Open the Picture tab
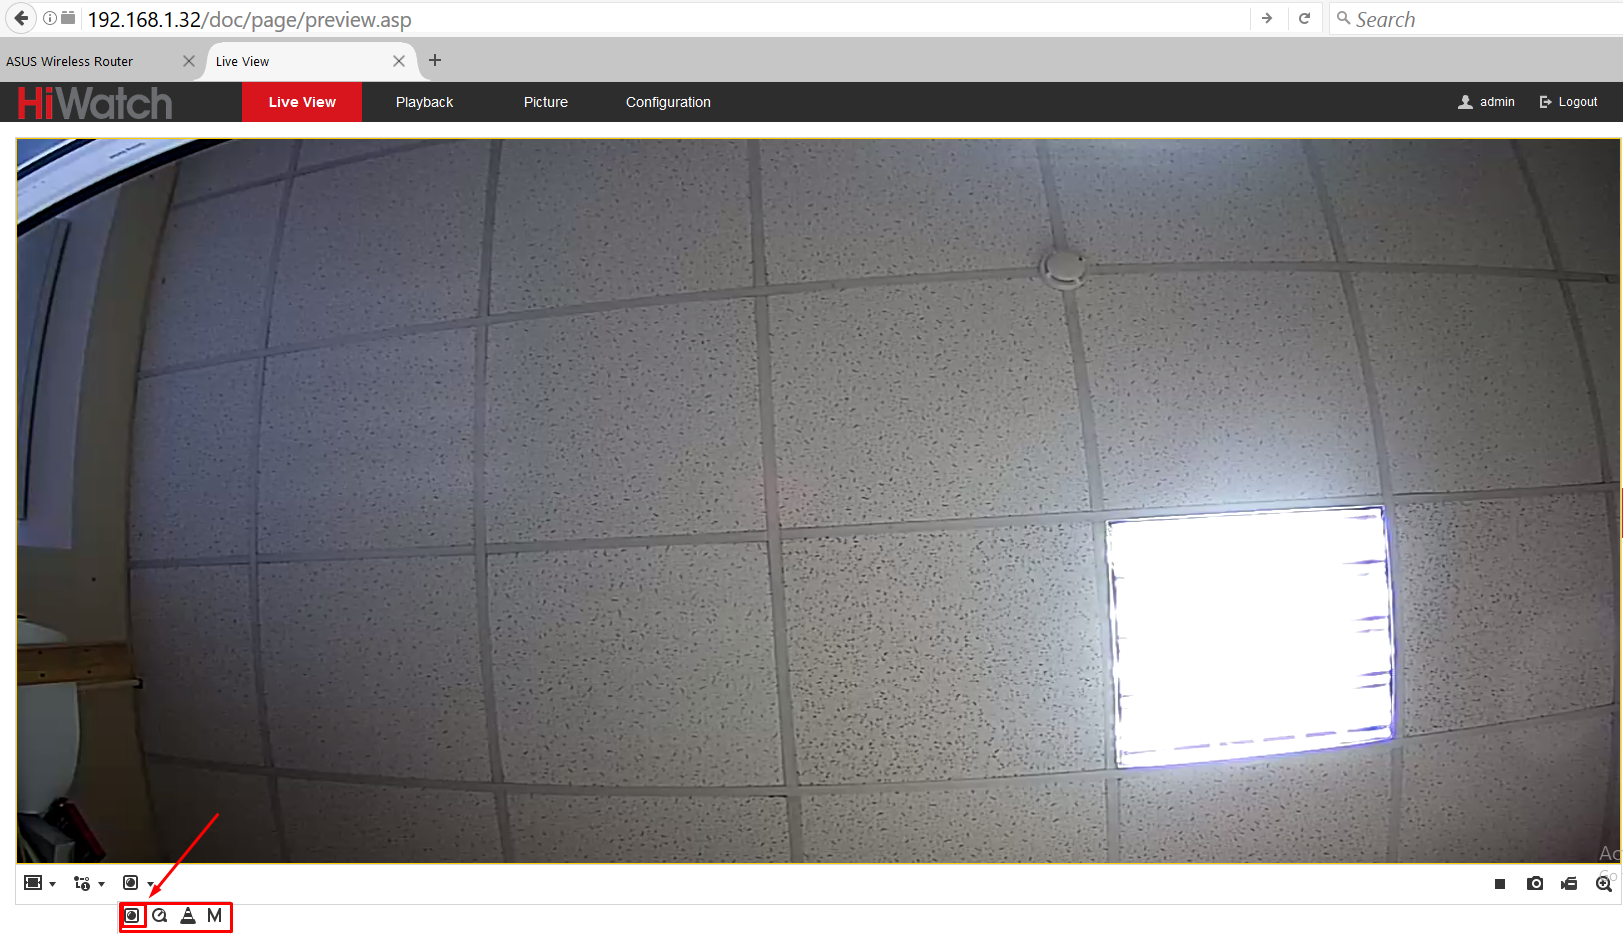Viewport: 1623px width, 934px height. tap(545, 102)
